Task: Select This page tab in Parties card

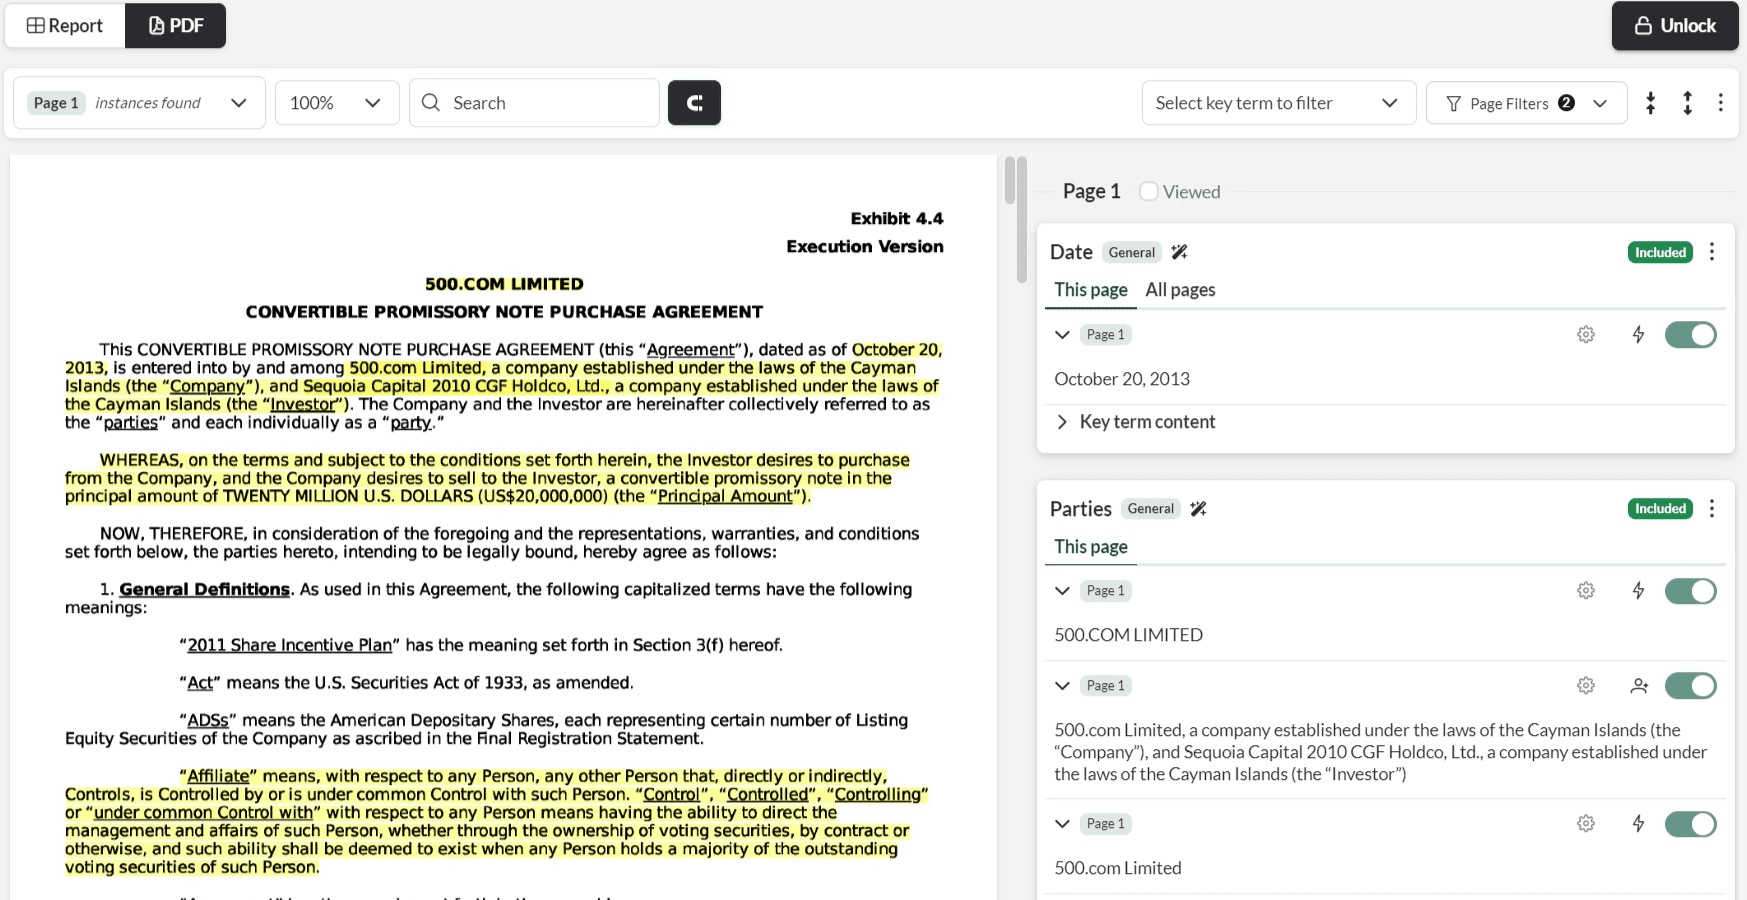Action: click(1091, 547)
